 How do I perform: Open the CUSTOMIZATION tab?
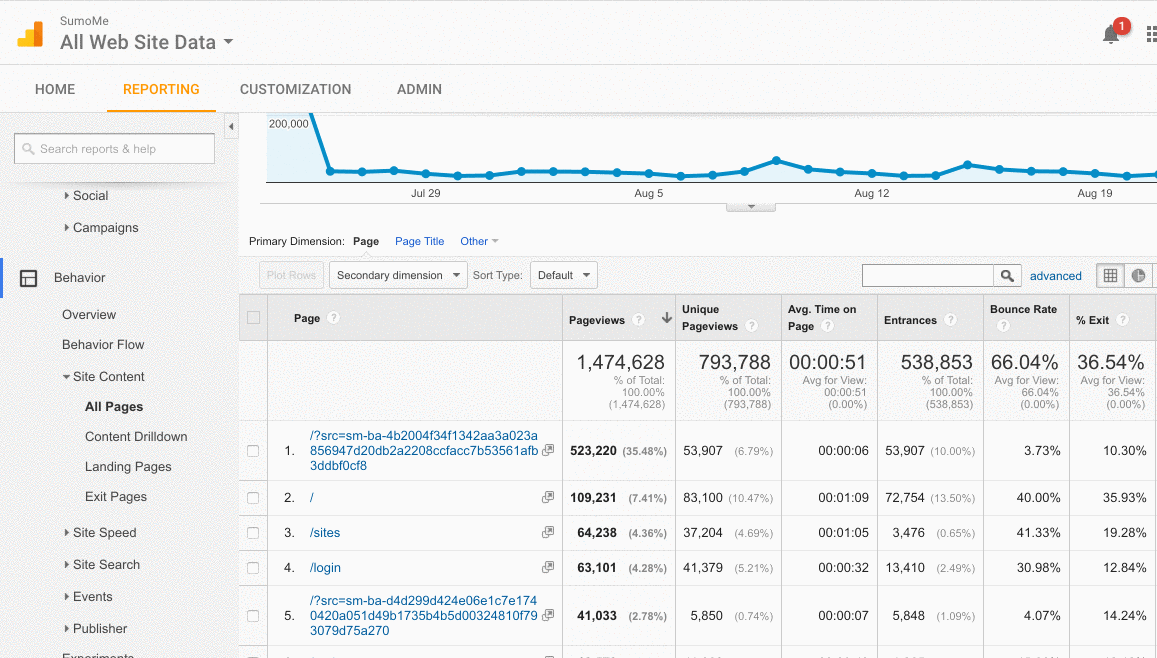[295, 89]
